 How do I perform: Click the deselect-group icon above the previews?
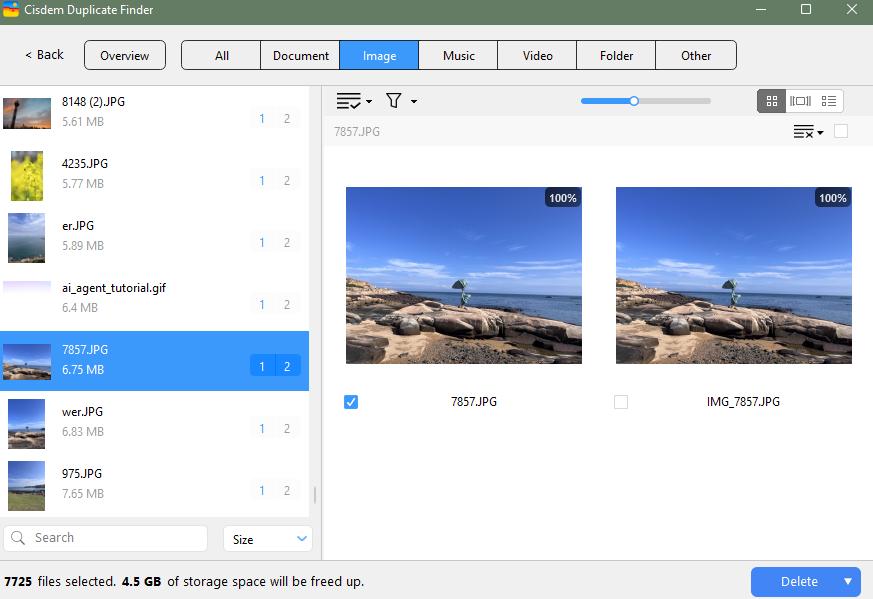coord(803,131)
